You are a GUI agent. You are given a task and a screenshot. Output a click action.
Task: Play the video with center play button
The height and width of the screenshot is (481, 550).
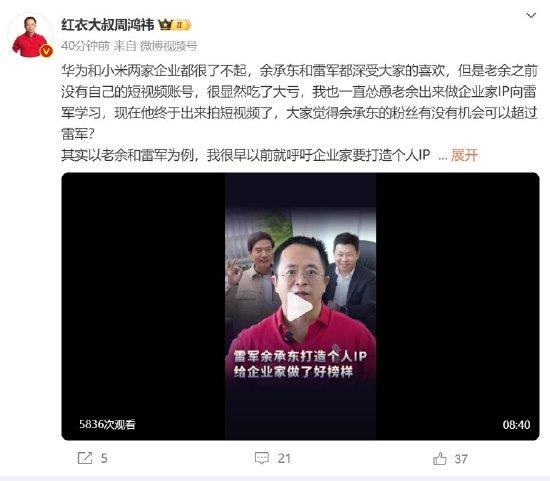299,306
